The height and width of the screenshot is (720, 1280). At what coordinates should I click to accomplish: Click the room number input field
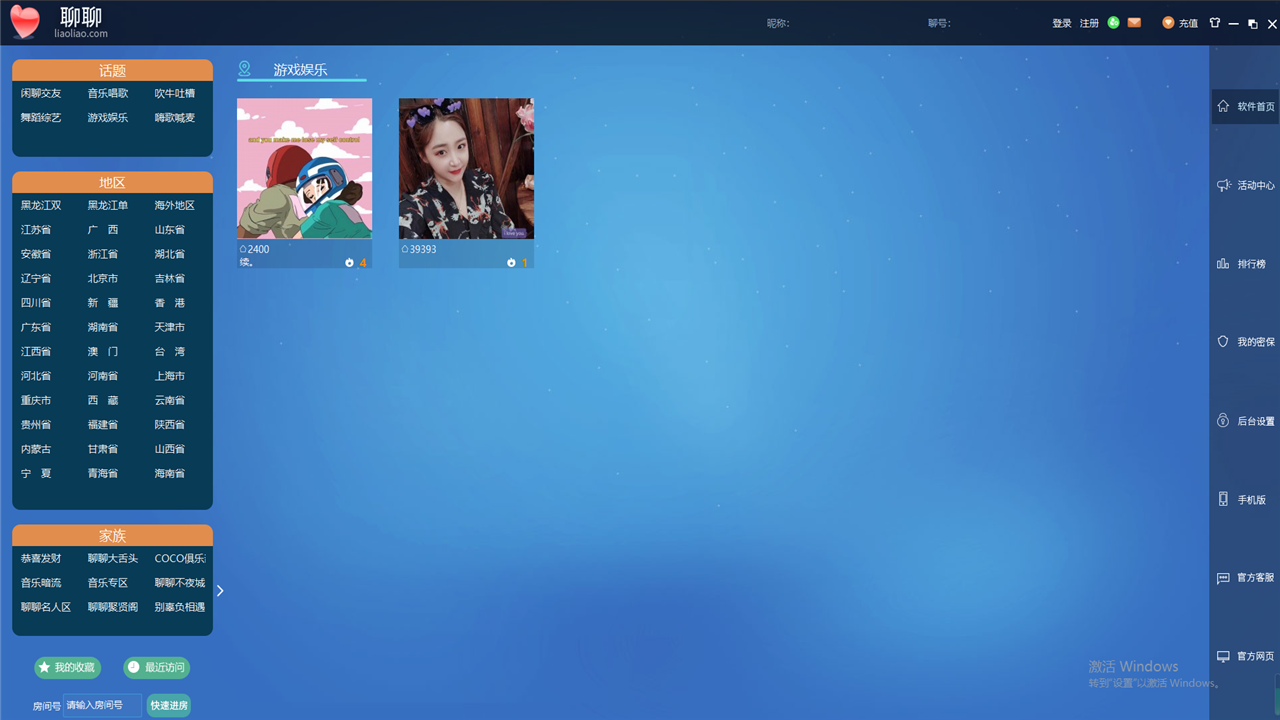(x=101, y=705)
